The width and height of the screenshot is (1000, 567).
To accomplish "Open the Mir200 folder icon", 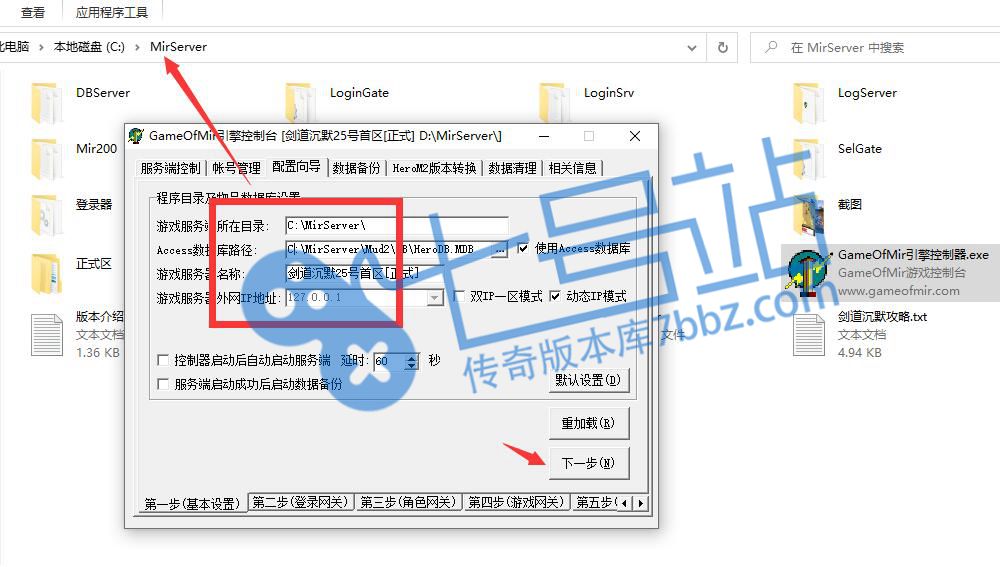I will tap(47, 158).
